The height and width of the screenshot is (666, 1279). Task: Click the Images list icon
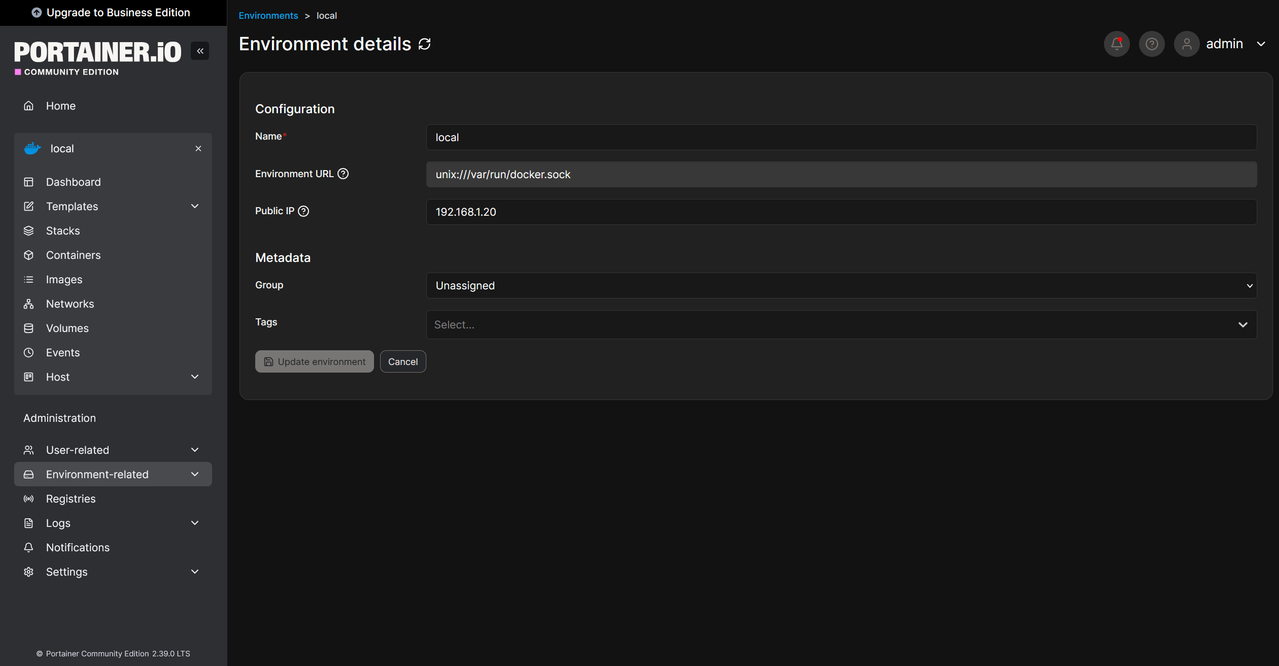point(29,280)
